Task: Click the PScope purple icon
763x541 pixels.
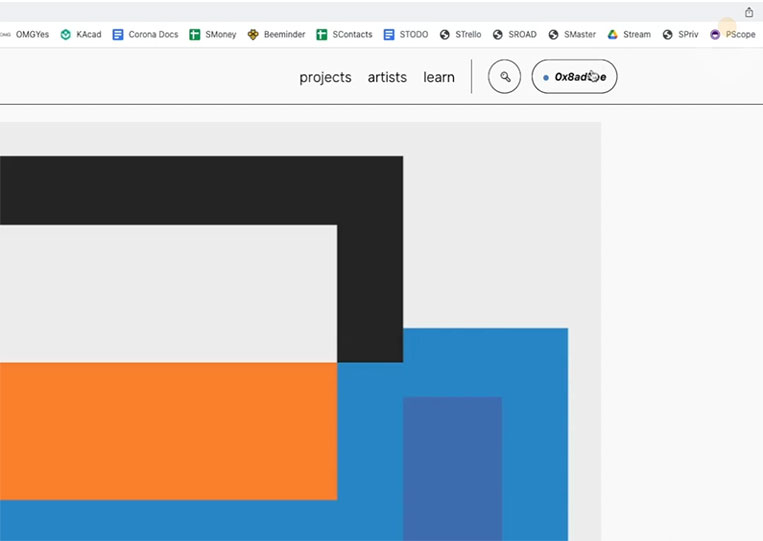Action: point(715,35)
